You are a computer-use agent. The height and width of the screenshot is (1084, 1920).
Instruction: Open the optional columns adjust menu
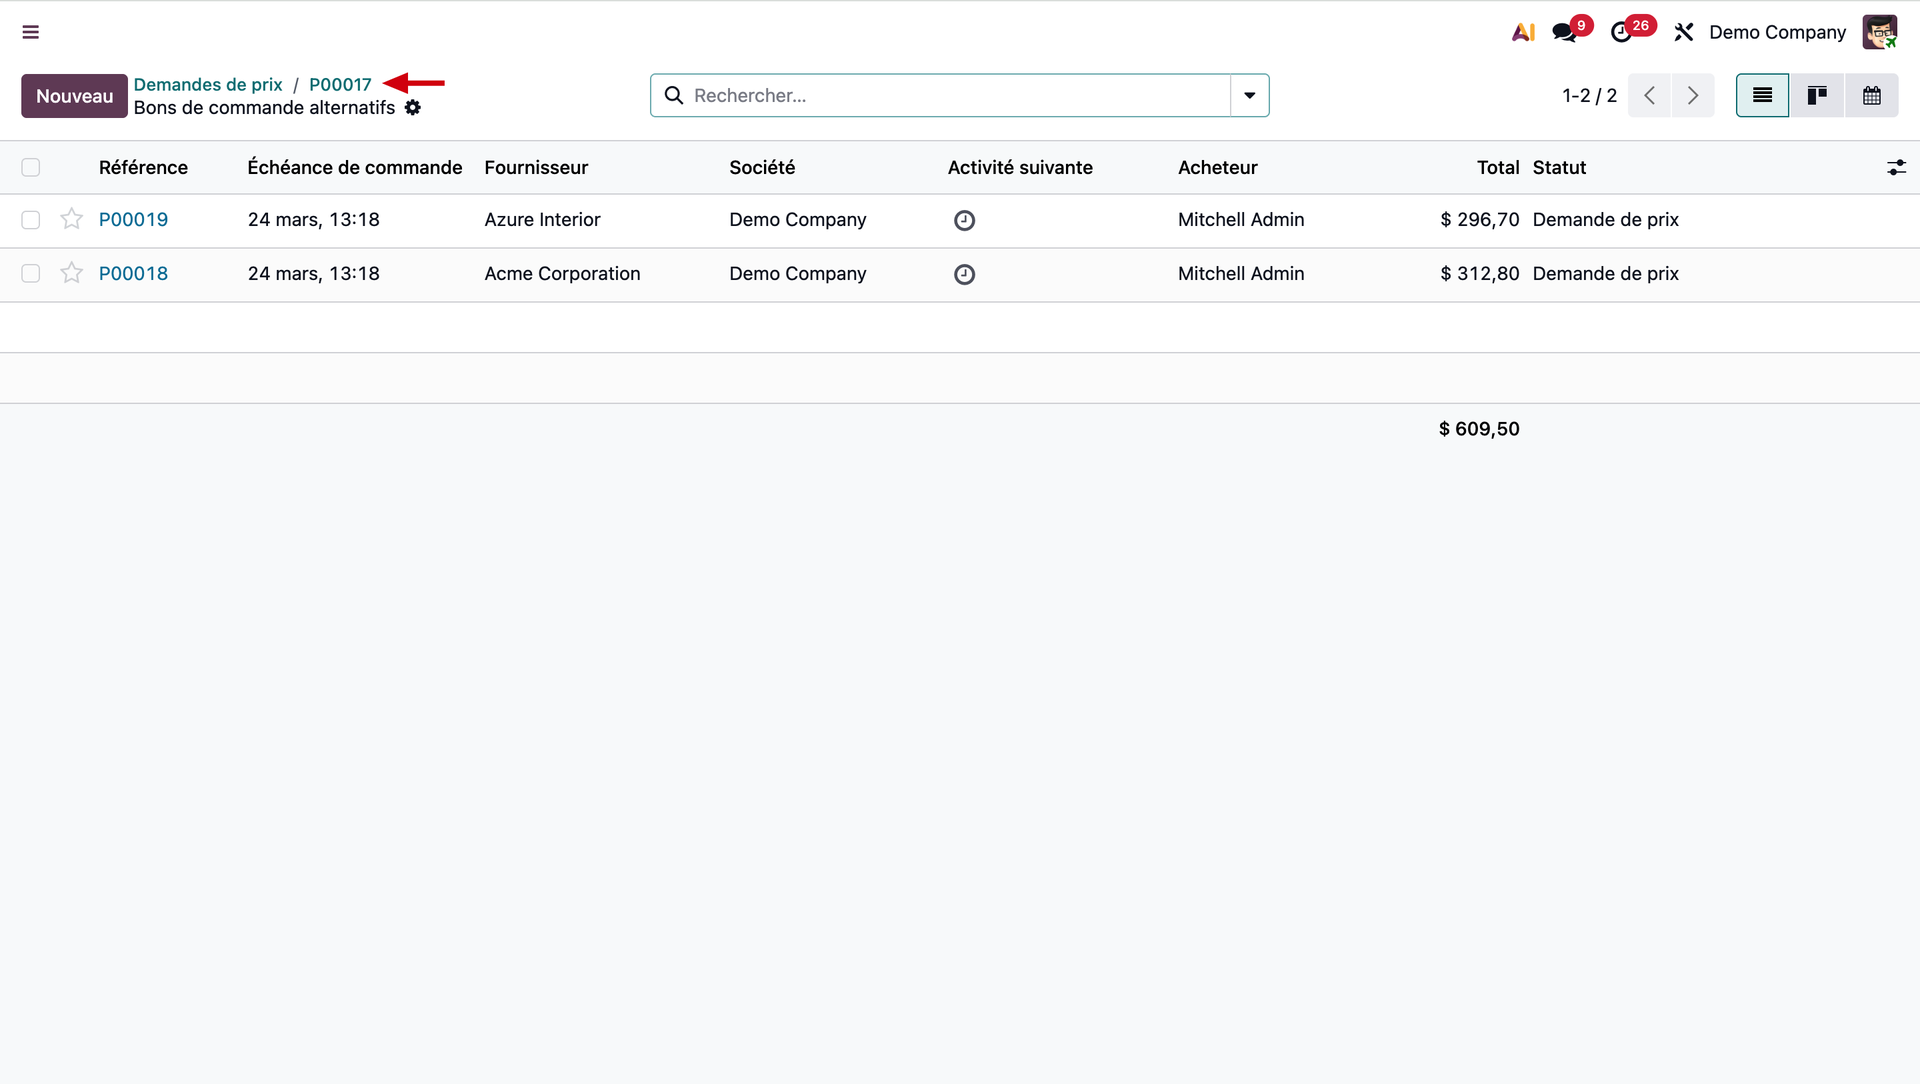click(x=1896, y=168)
